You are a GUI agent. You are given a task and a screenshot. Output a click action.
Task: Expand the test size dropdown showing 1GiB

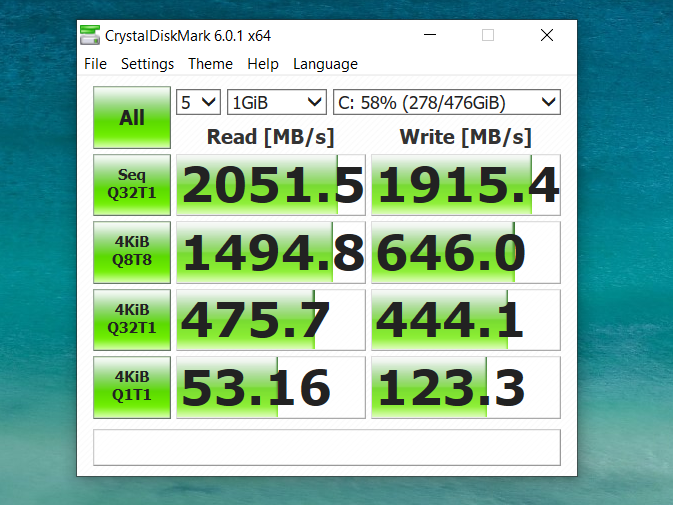(x=277, y=102)
